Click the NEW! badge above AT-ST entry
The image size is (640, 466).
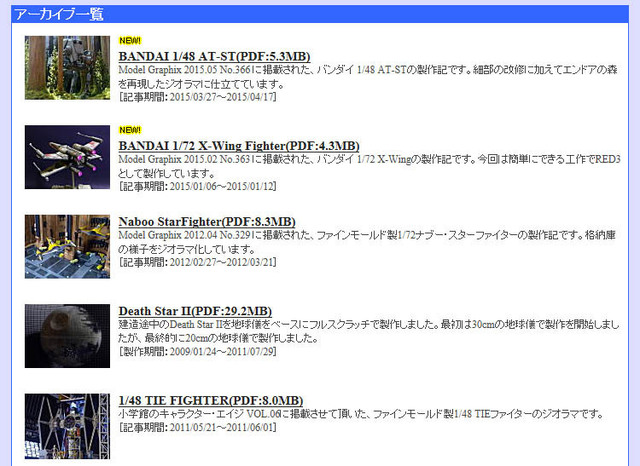[x=130, y=40]
